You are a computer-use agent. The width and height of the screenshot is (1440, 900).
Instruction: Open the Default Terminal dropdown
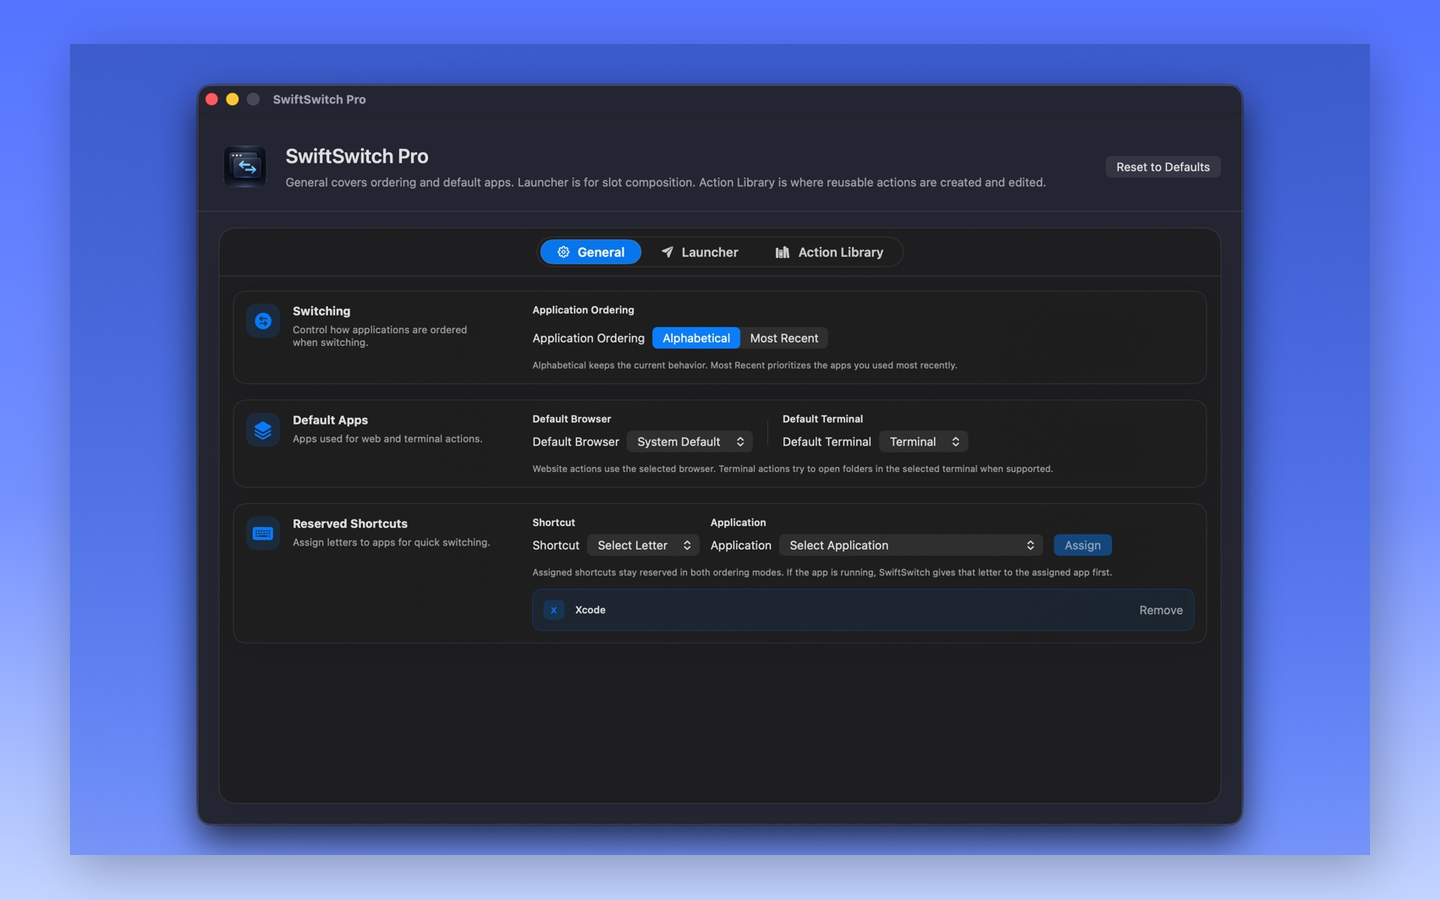[x=924, y=442]
